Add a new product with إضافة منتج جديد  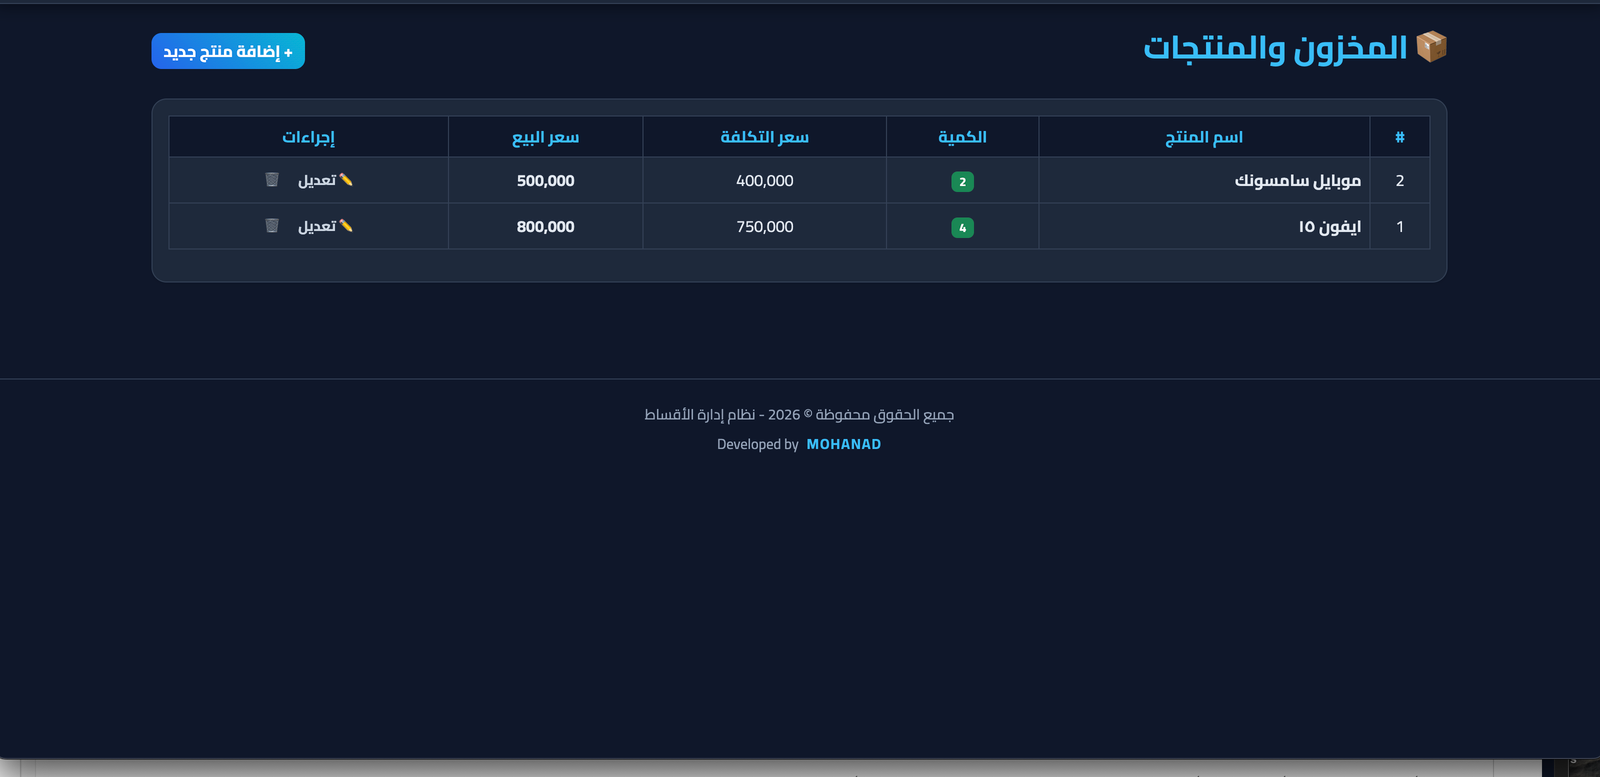[228, 51]
